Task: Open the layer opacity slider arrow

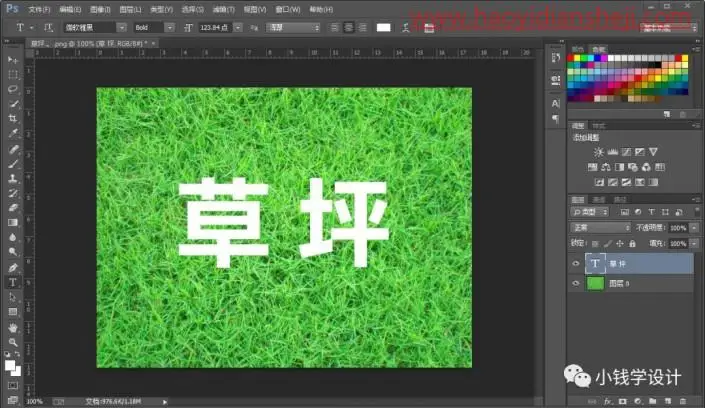Action: tap(695, 228)
